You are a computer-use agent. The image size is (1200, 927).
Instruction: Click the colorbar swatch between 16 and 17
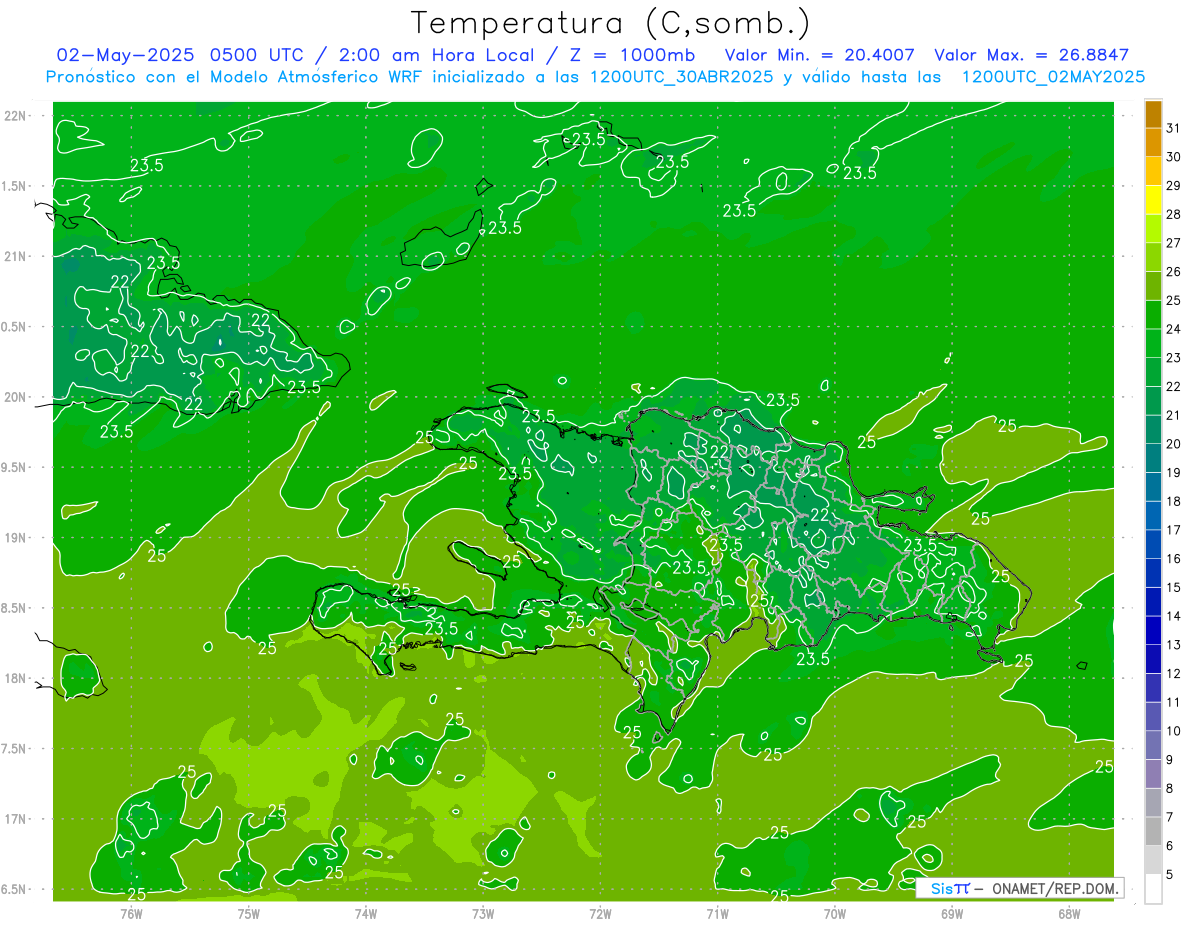1153,545
